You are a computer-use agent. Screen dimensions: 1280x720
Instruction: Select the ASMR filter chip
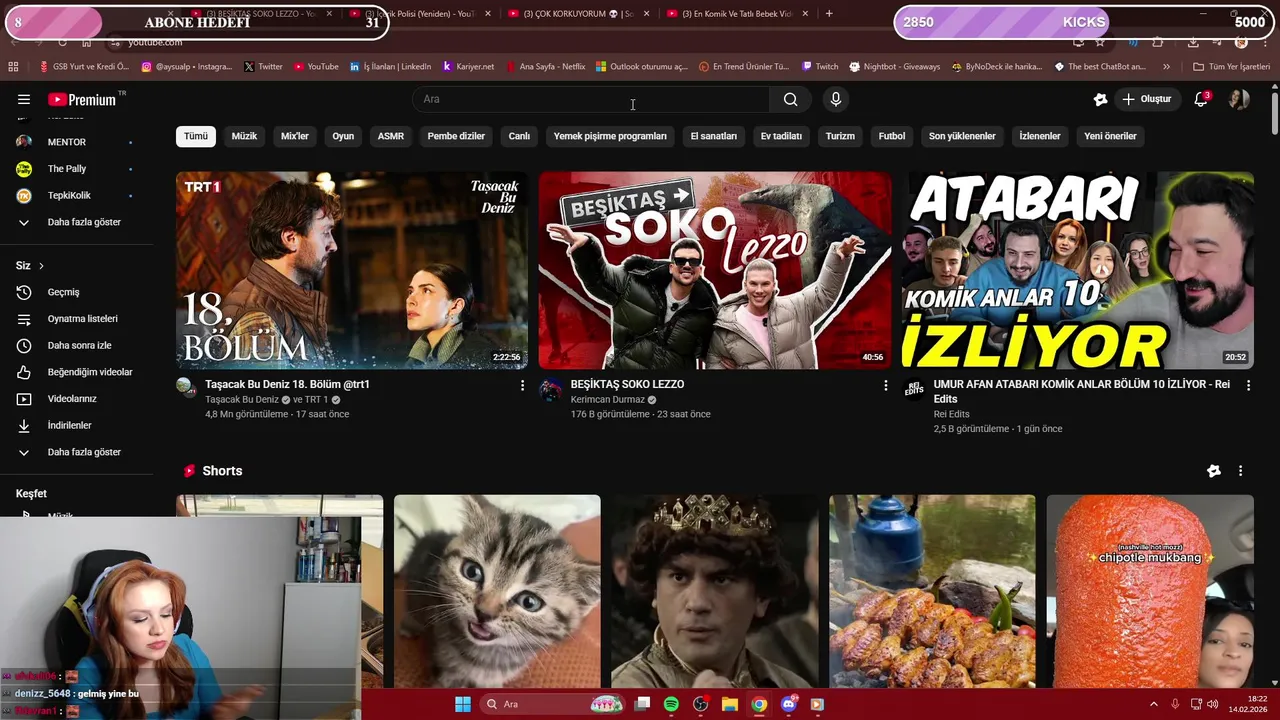tap(391, 136)
